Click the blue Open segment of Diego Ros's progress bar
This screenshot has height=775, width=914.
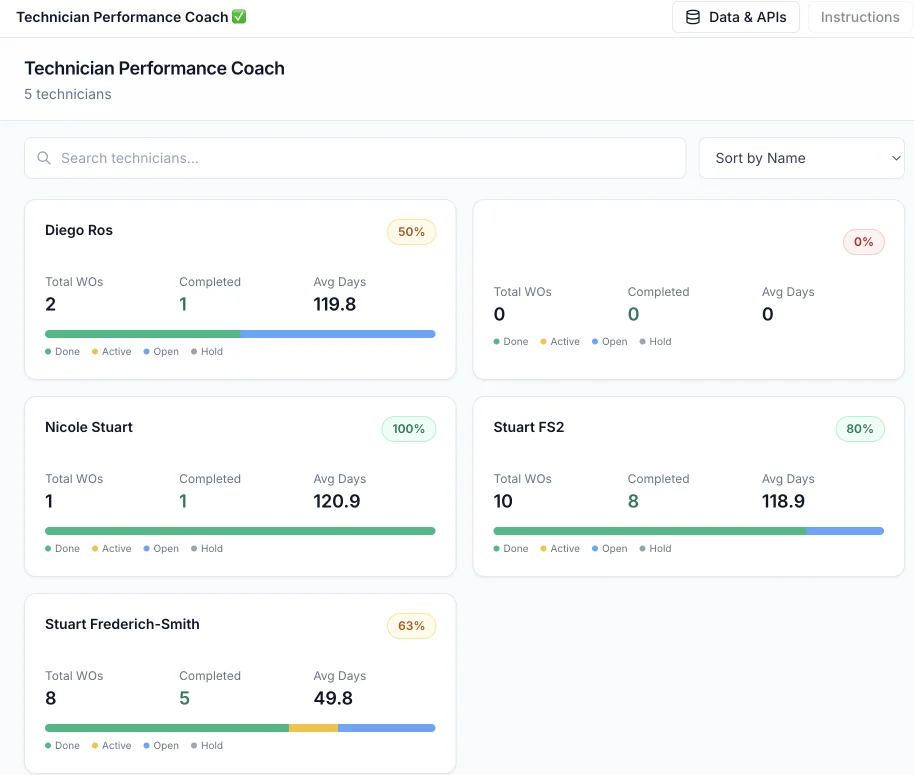point(337,334)
